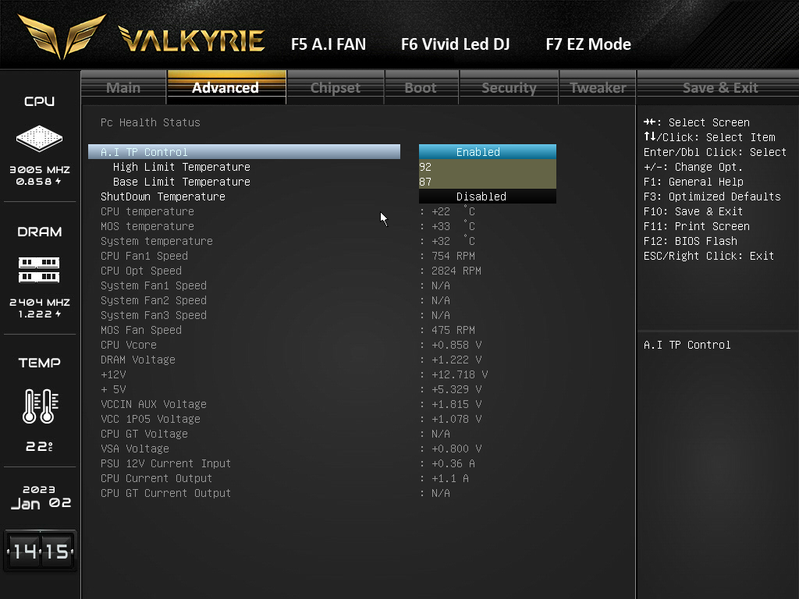Viewport: 799px width, 599px height.
Task: Edit Base Limit Temperature value 87
Action: point(487,182)
